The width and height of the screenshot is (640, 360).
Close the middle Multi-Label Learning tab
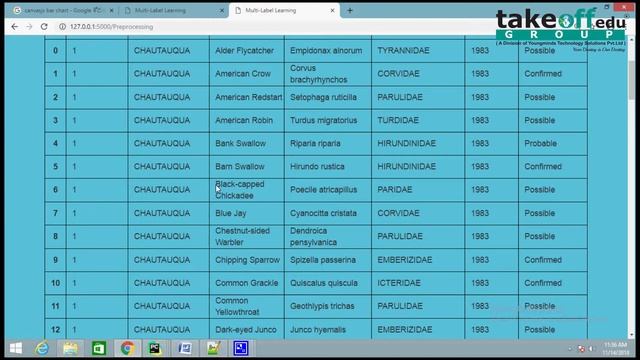(x=222, y=11)
